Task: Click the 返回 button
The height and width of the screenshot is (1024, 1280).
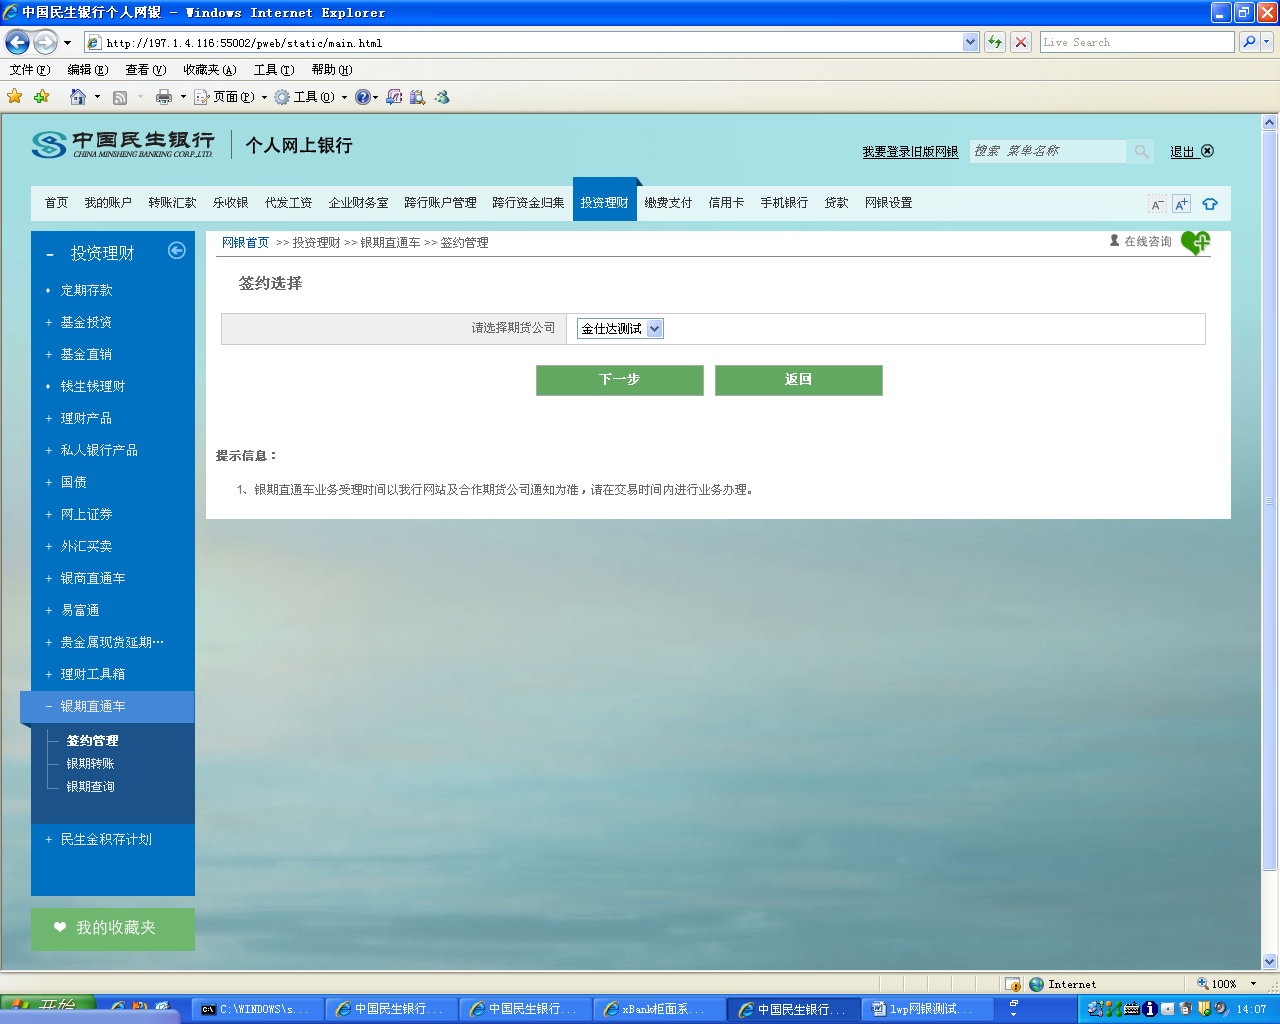Action: coord(799,380)
